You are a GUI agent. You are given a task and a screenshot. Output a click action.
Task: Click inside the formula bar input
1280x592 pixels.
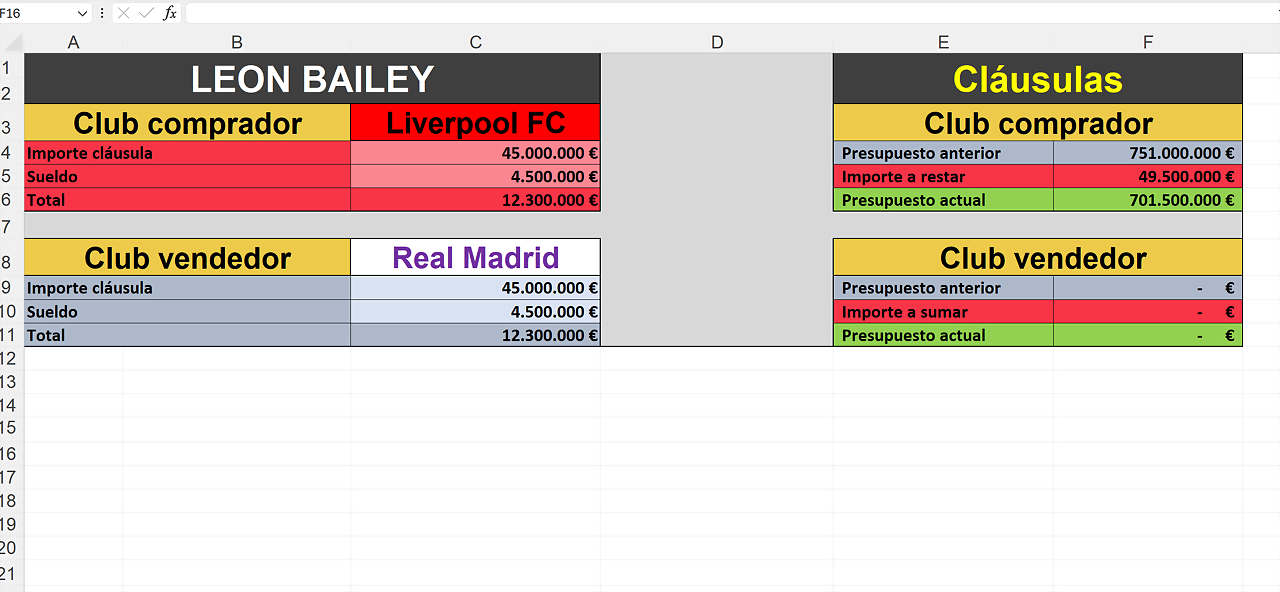click(732, 13)
